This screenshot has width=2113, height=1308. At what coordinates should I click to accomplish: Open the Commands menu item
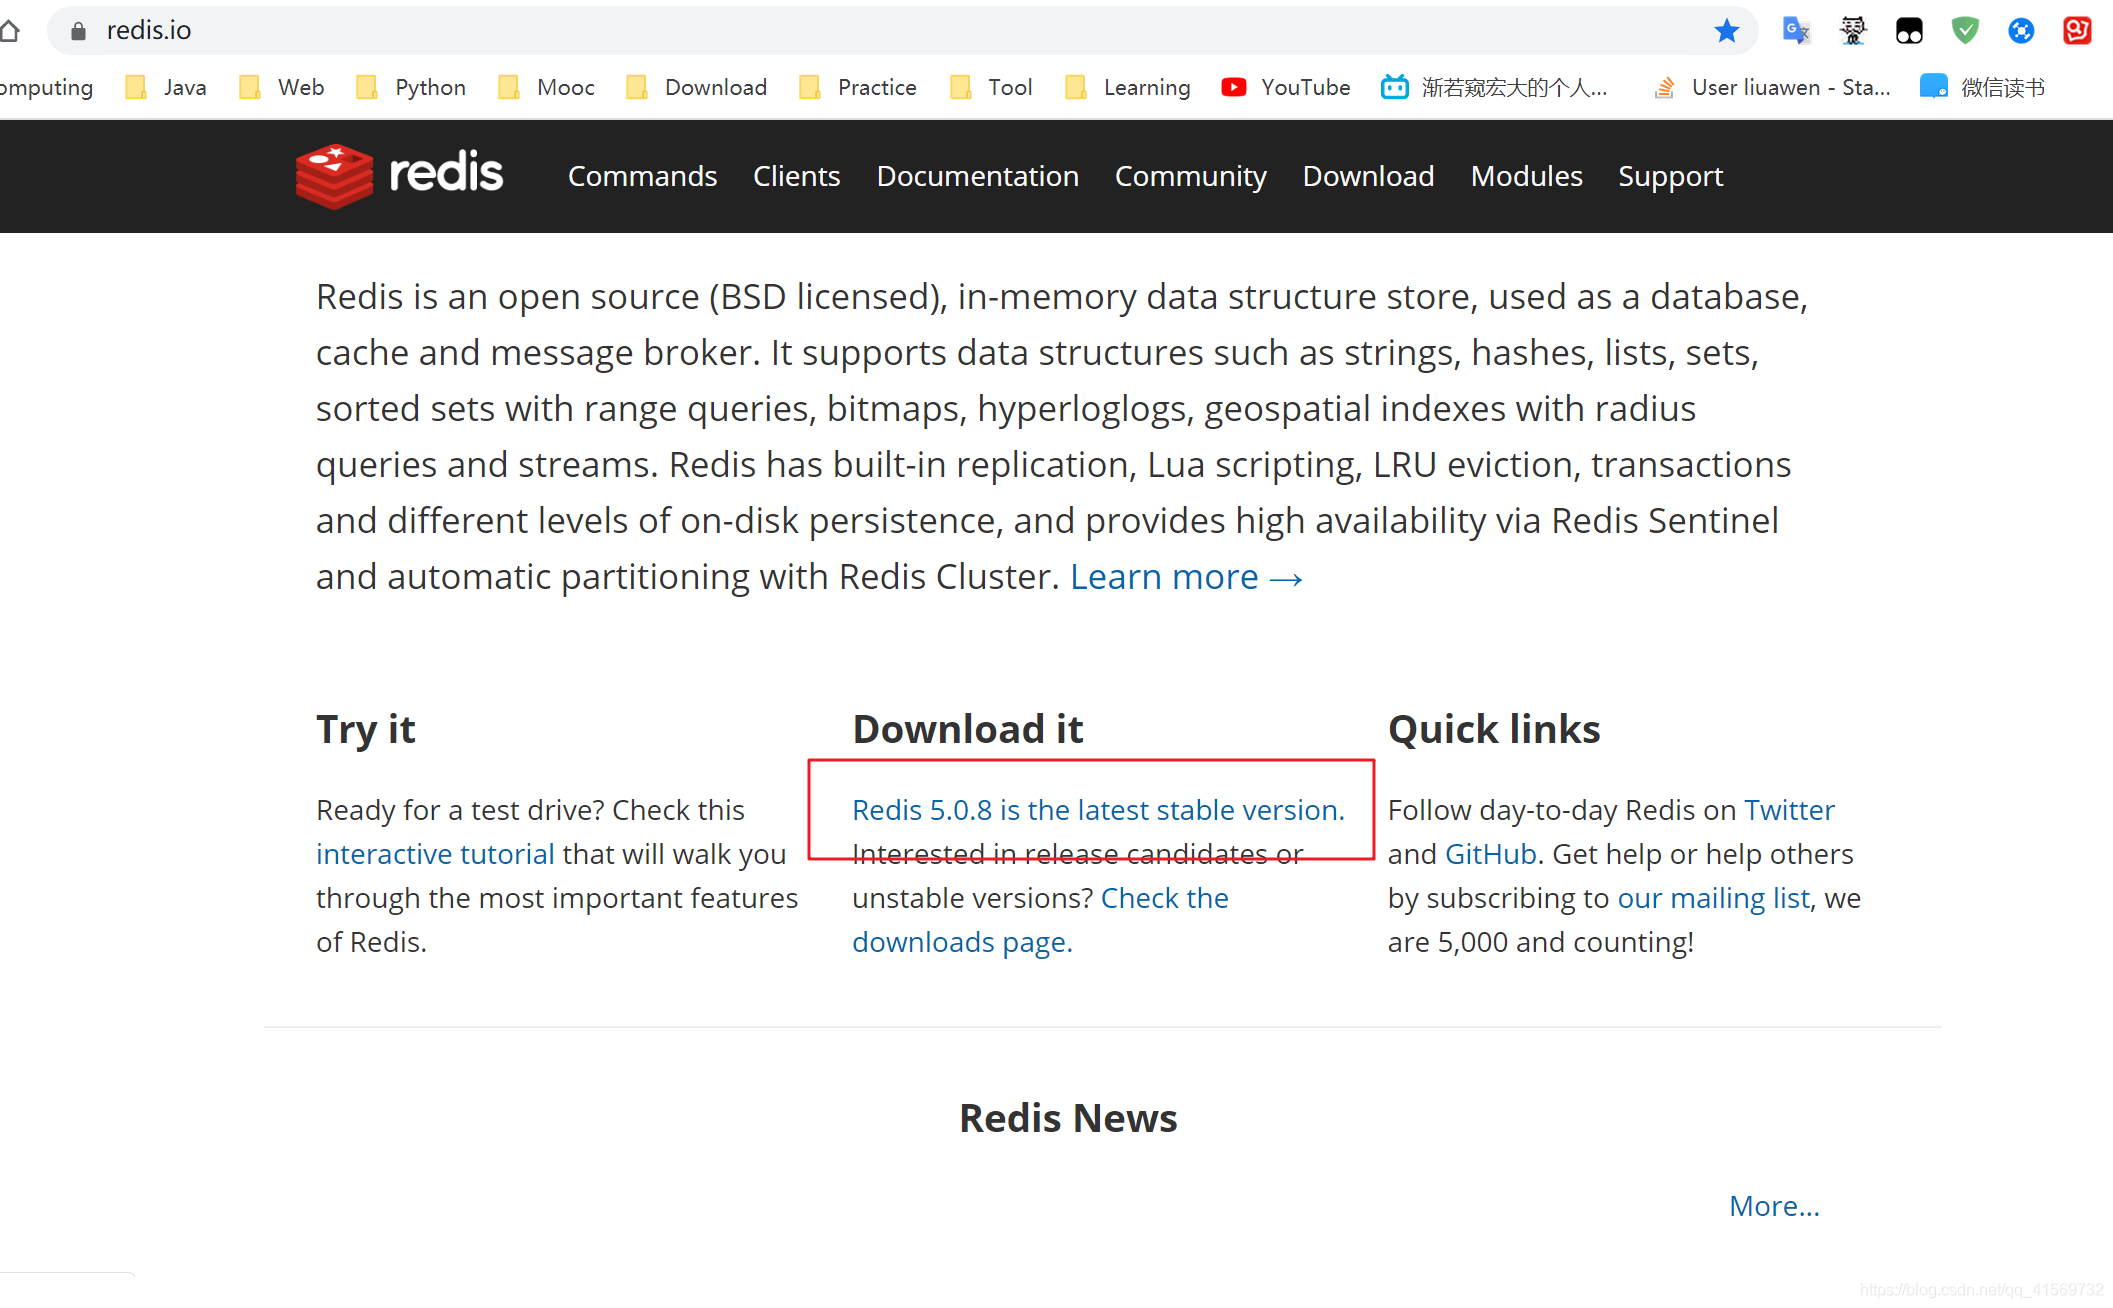point(641,175)
